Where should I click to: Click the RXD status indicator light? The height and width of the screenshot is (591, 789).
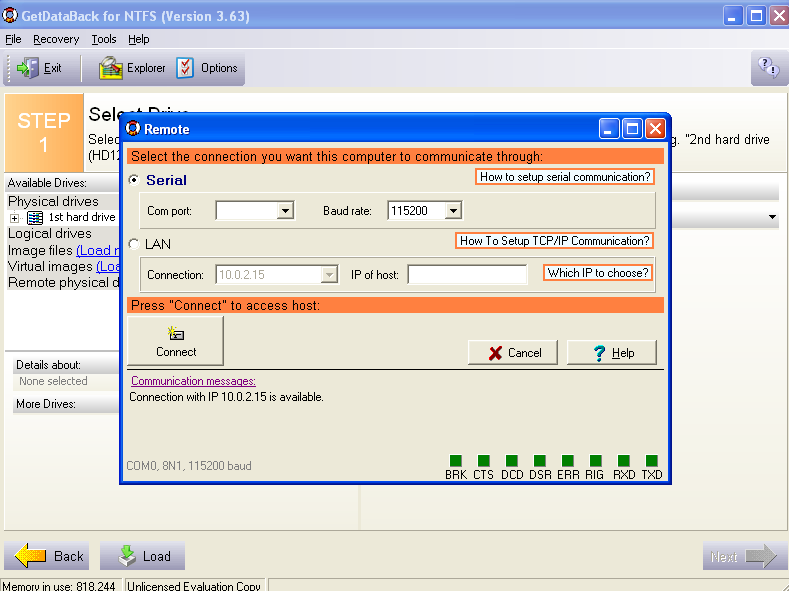(x=624, y=460)
